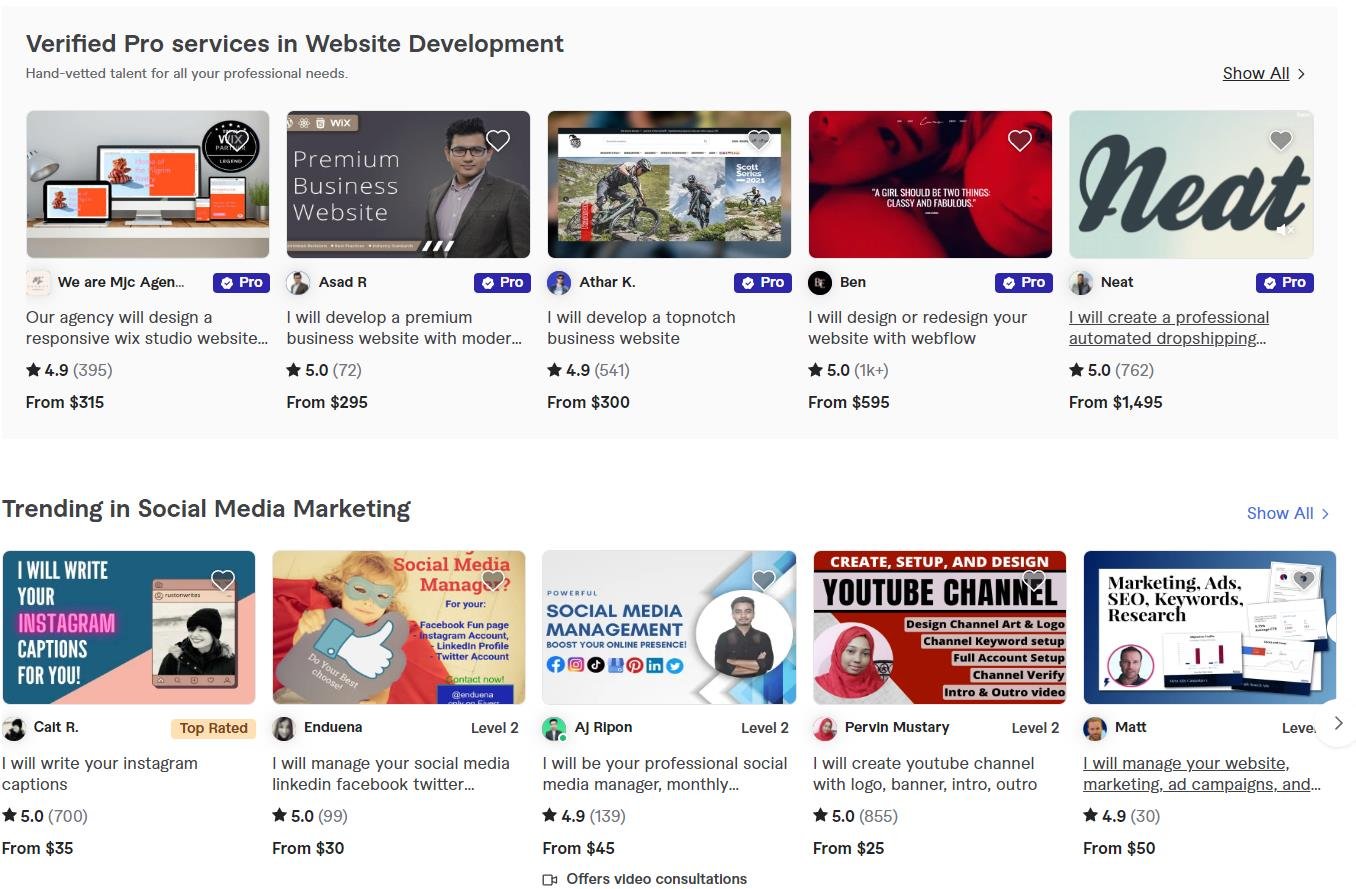Open 'Our agency will design a responsive wix' title
The width and height of the screenshot is (1356, 889).
point(147,328)
